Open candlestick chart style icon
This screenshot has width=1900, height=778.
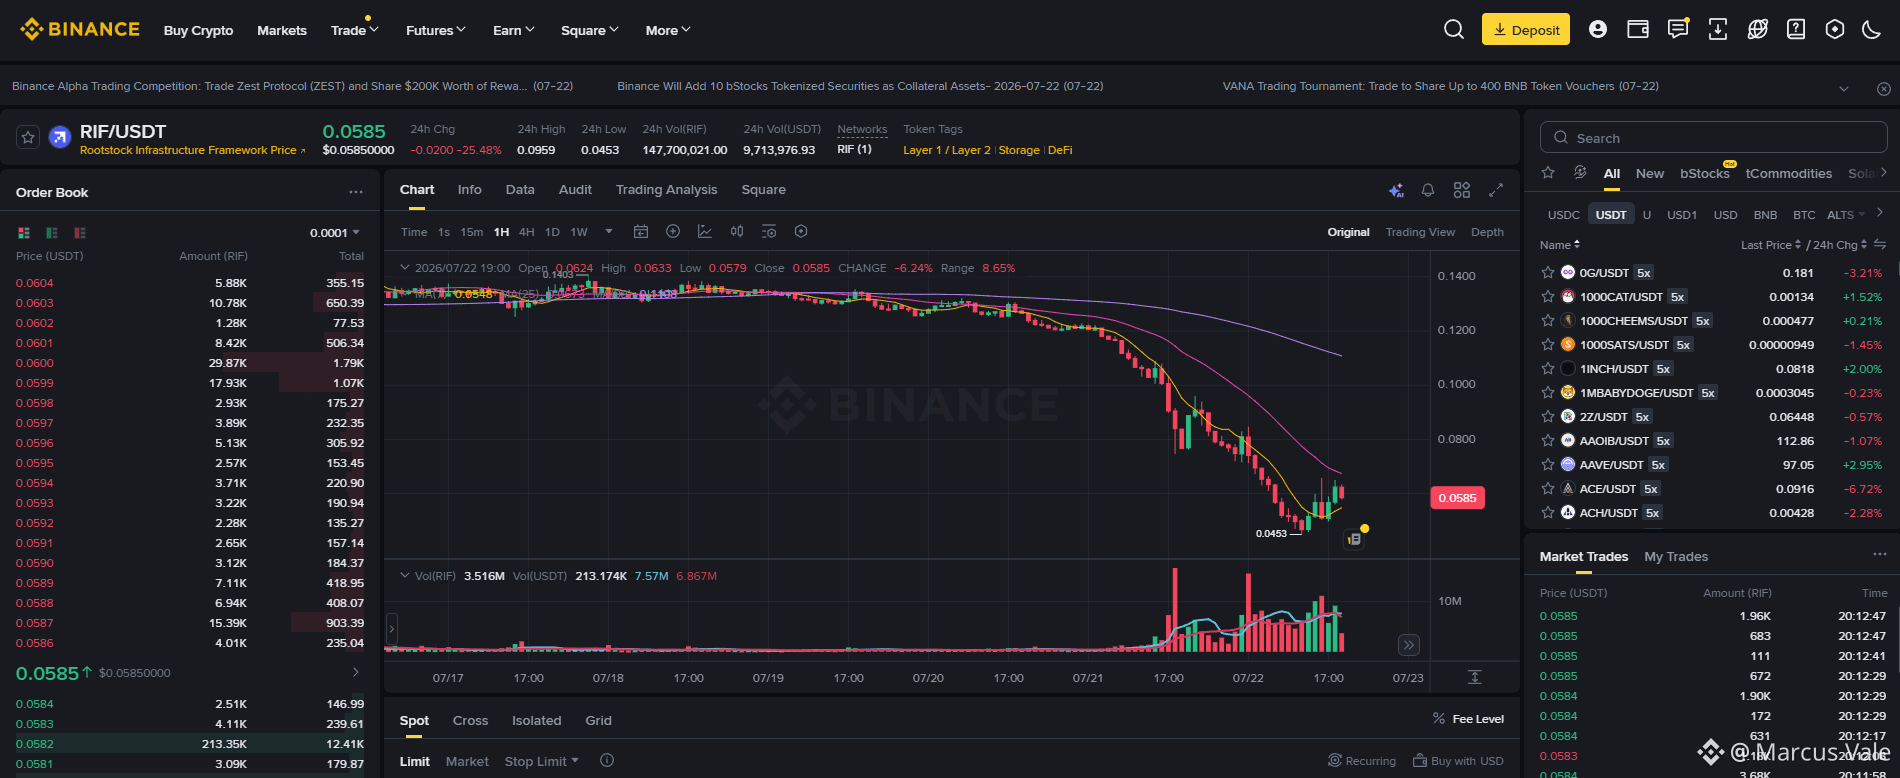pos(737,231)
